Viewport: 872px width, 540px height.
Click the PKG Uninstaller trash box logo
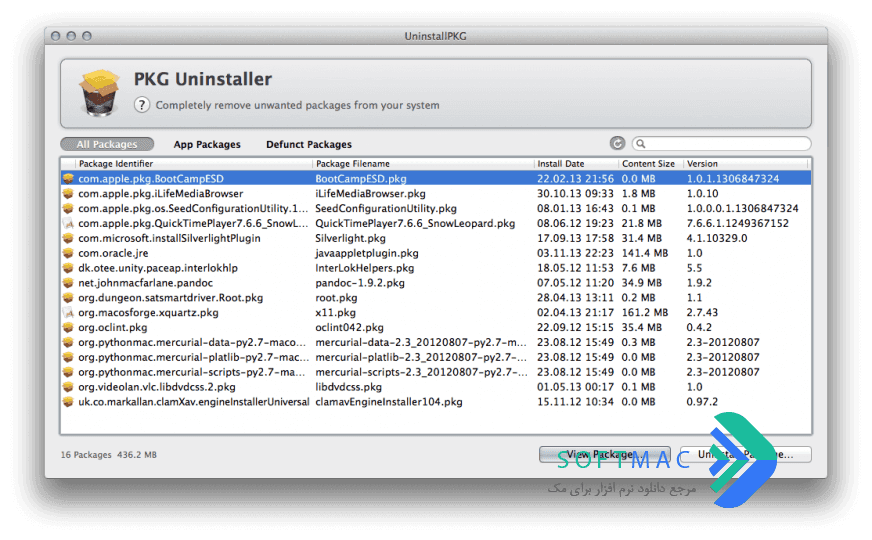[x=99, y=93]
